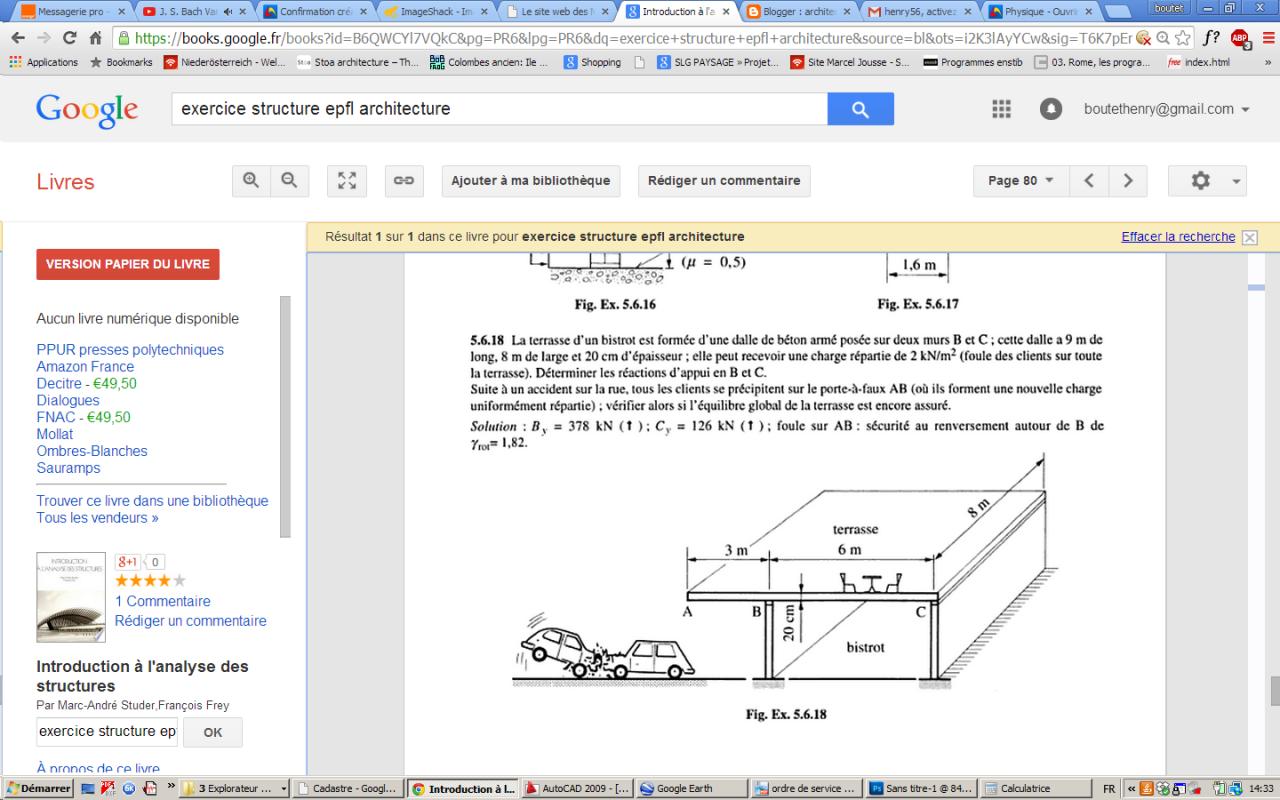1280x800 pixels.
Task: Open the FNAC seller link
Action: 56,418
